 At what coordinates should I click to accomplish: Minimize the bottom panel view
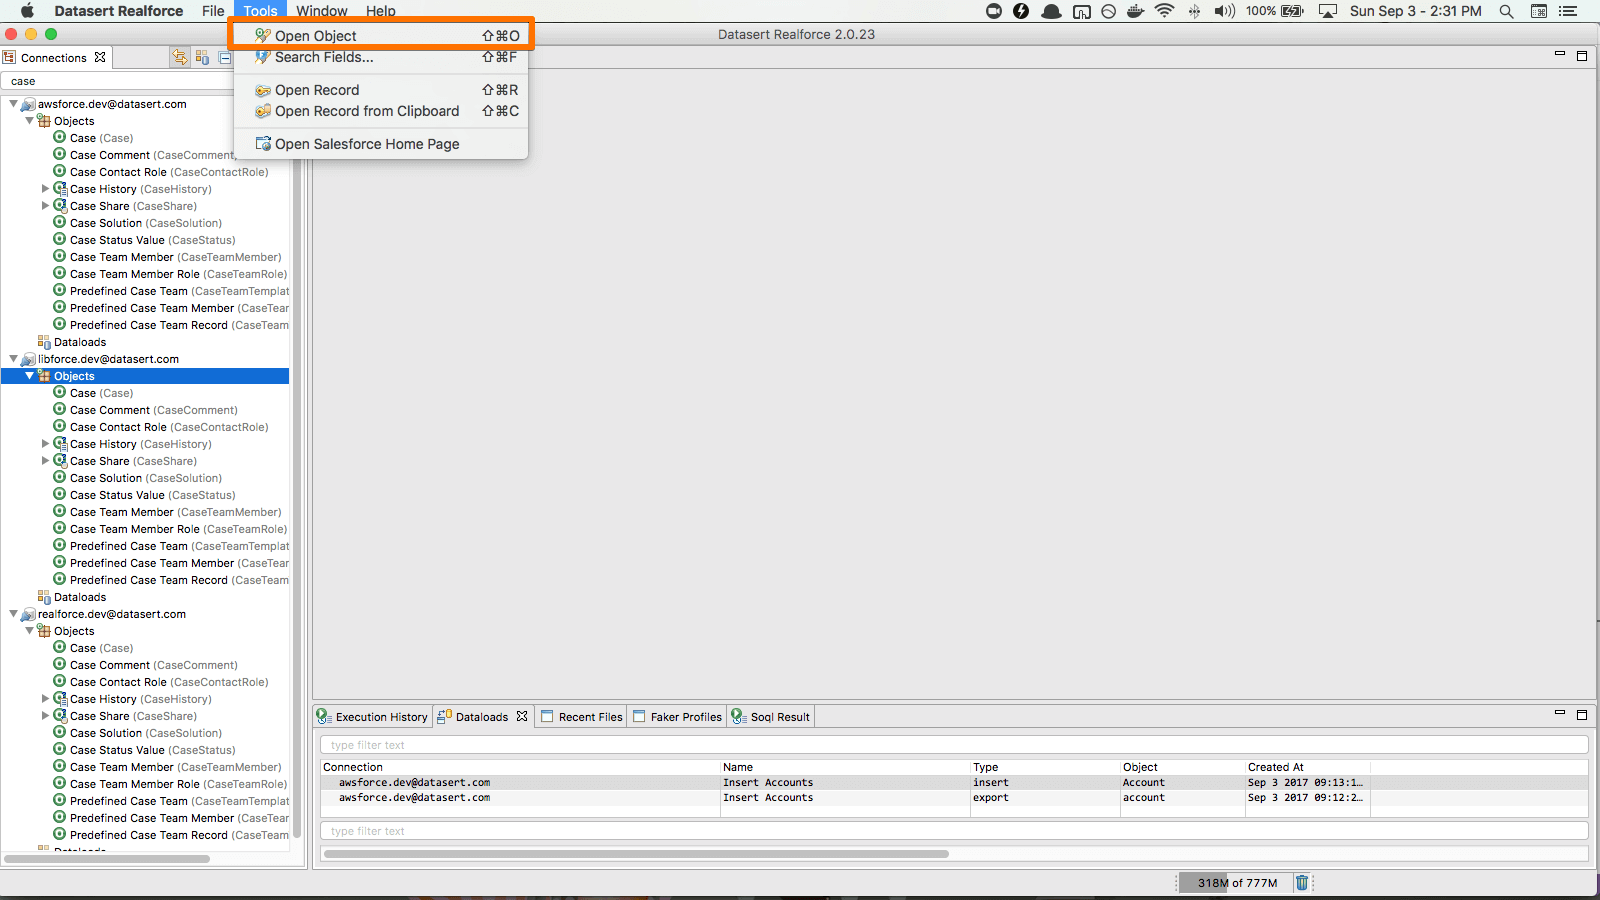tap(1559, 714)
